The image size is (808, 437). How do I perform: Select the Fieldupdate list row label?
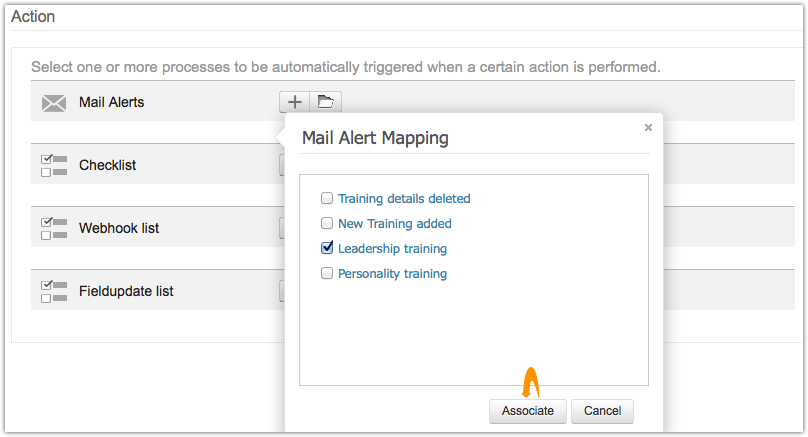coord(126,291)
